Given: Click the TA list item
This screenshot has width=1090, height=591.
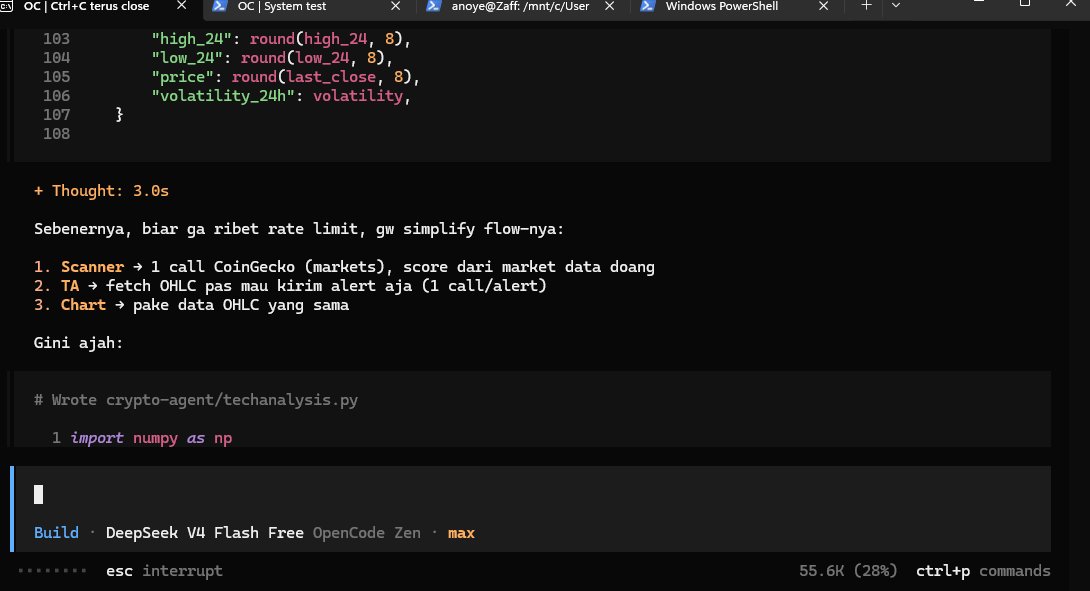Looking at the screenshot, I should coord(290,286).
